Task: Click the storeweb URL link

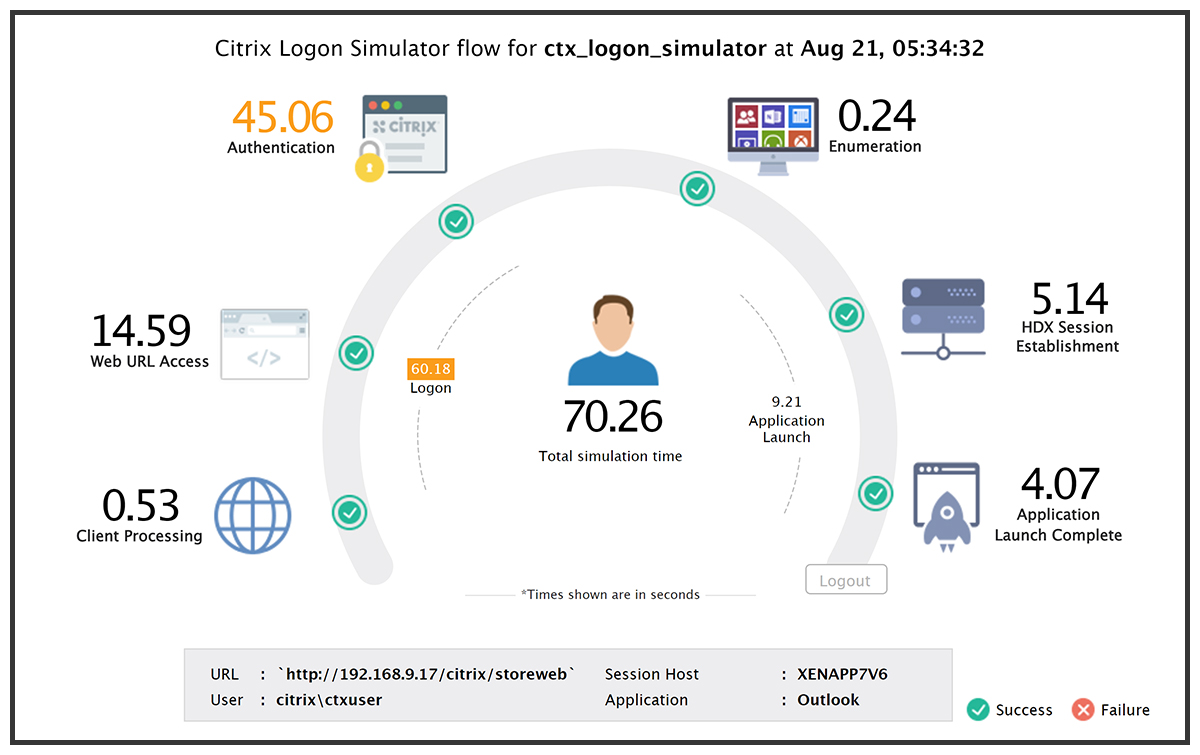Action: click(x=427, y=674)
